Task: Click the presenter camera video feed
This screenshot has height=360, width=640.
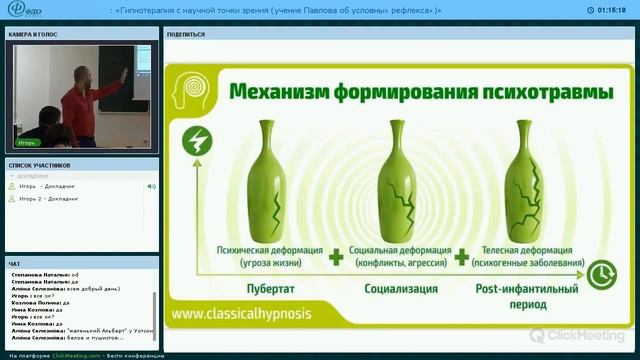Action: point(82,96)
